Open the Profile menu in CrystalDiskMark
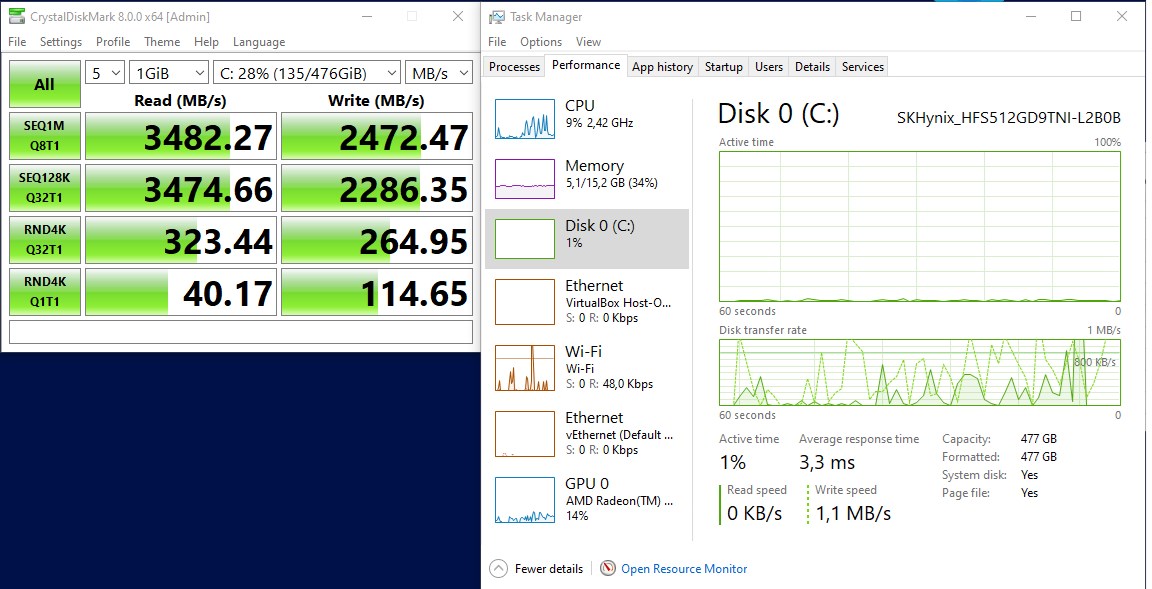The image size is (1152, 589). pyautogui.click(x=113, y=42)
